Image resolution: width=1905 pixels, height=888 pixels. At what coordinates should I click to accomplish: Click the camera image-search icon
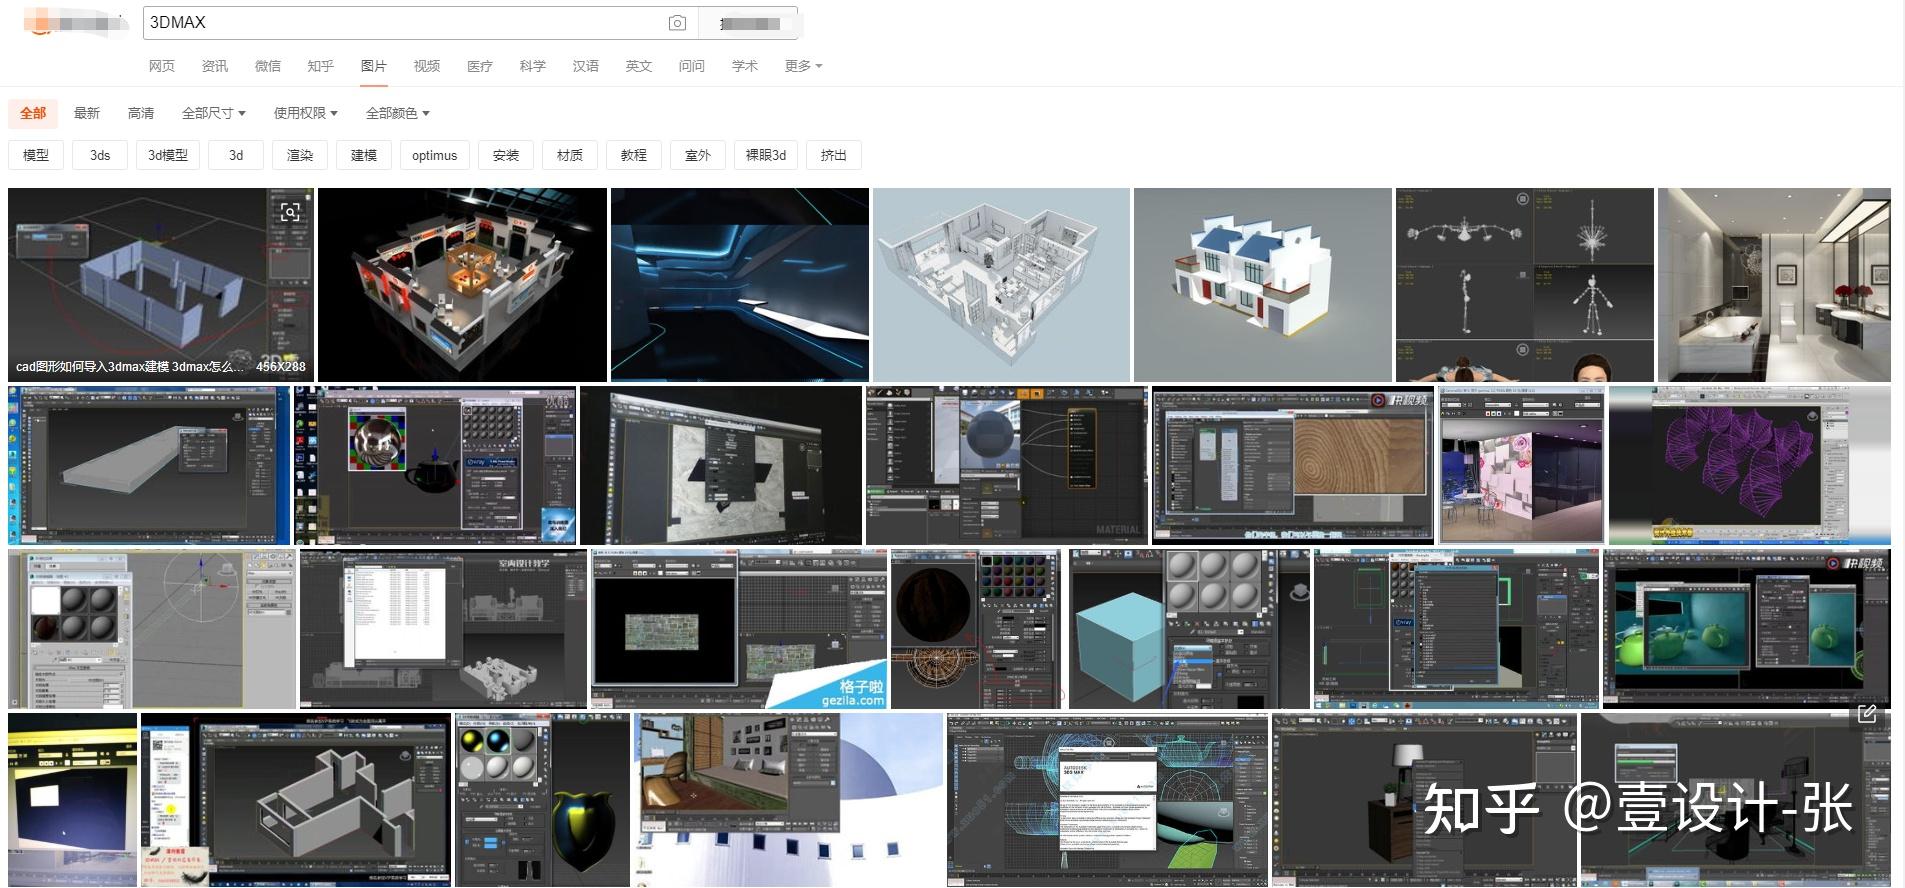tap(677, 23)
